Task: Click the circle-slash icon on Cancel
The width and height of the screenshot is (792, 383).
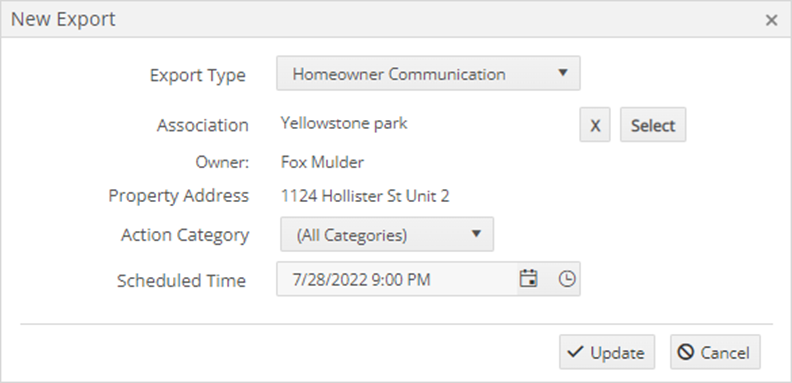Action: [686, 352]
